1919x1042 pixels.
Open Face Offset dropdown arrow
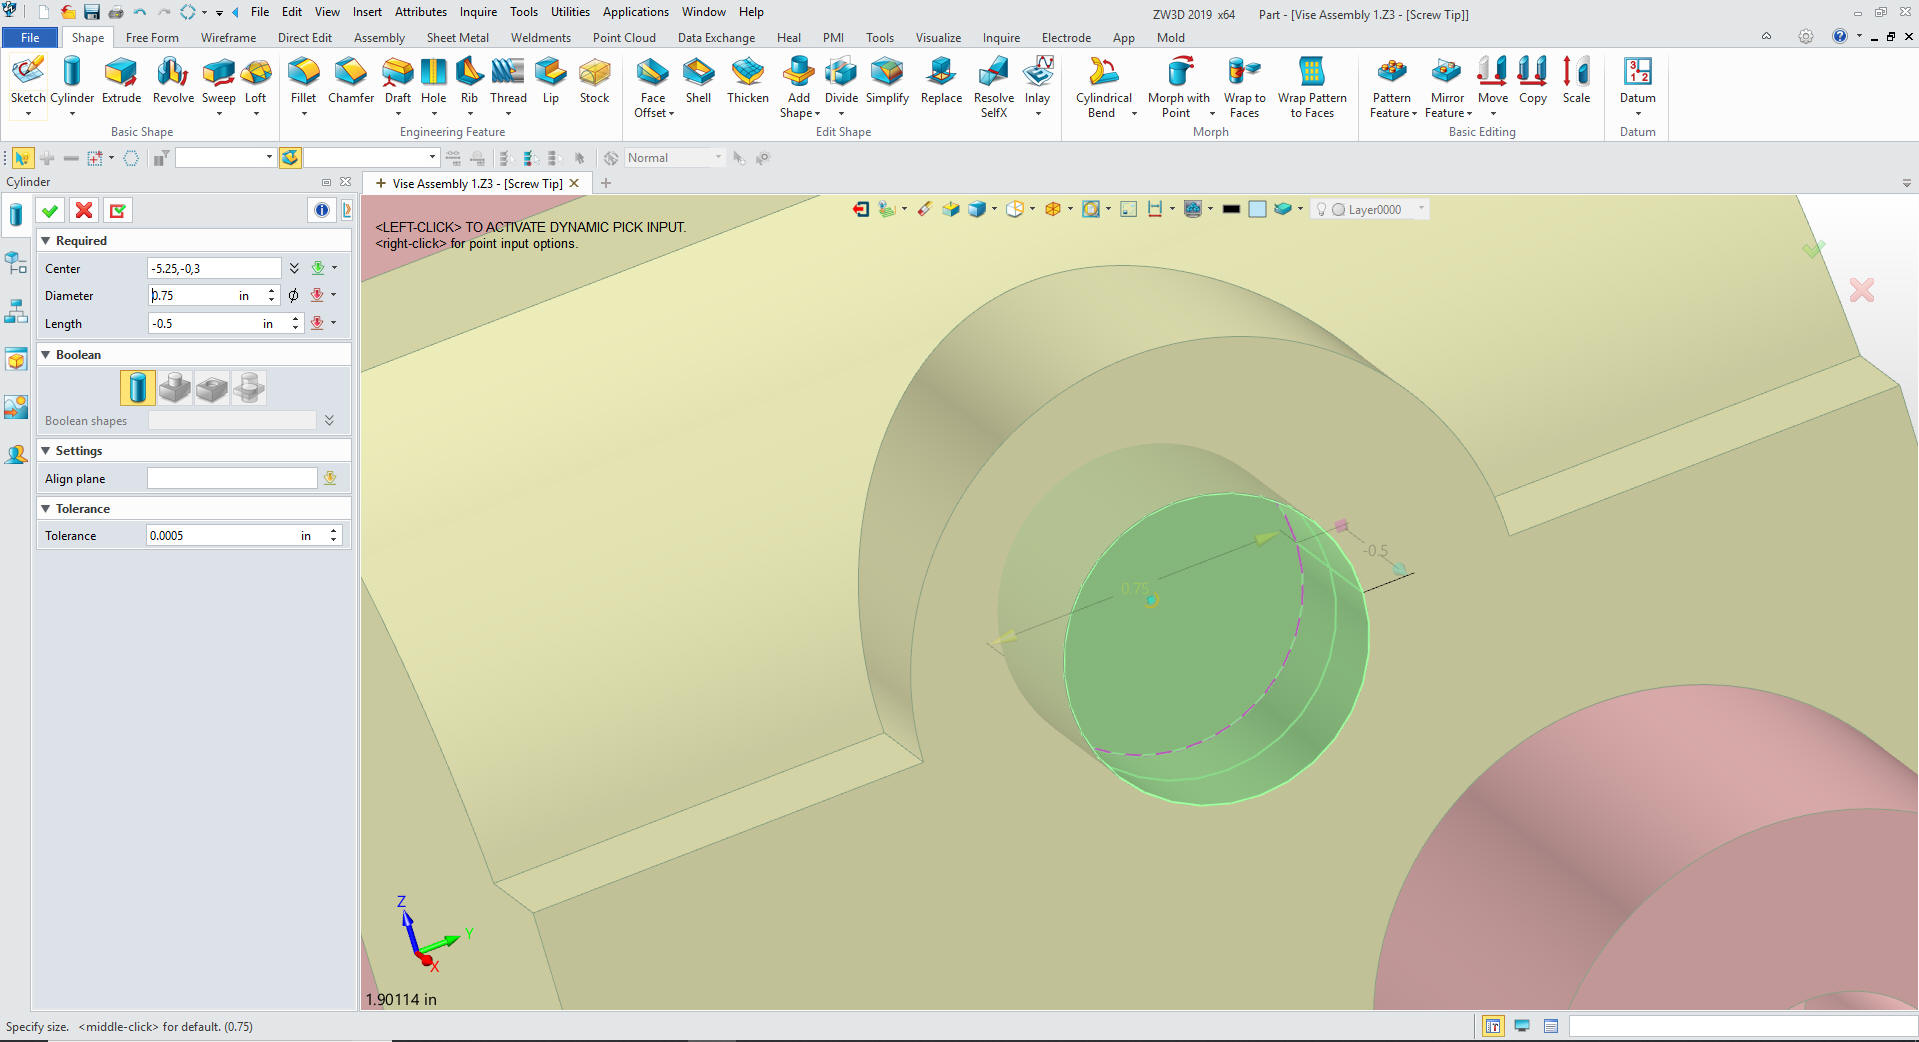[671, 113]
